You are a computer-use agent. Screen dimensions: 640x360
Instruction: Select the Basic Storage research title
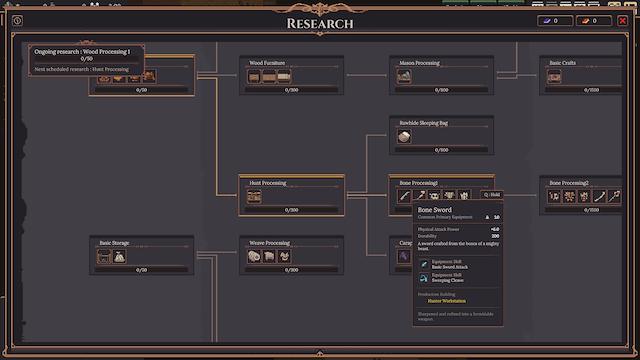[x=114, y=243]
